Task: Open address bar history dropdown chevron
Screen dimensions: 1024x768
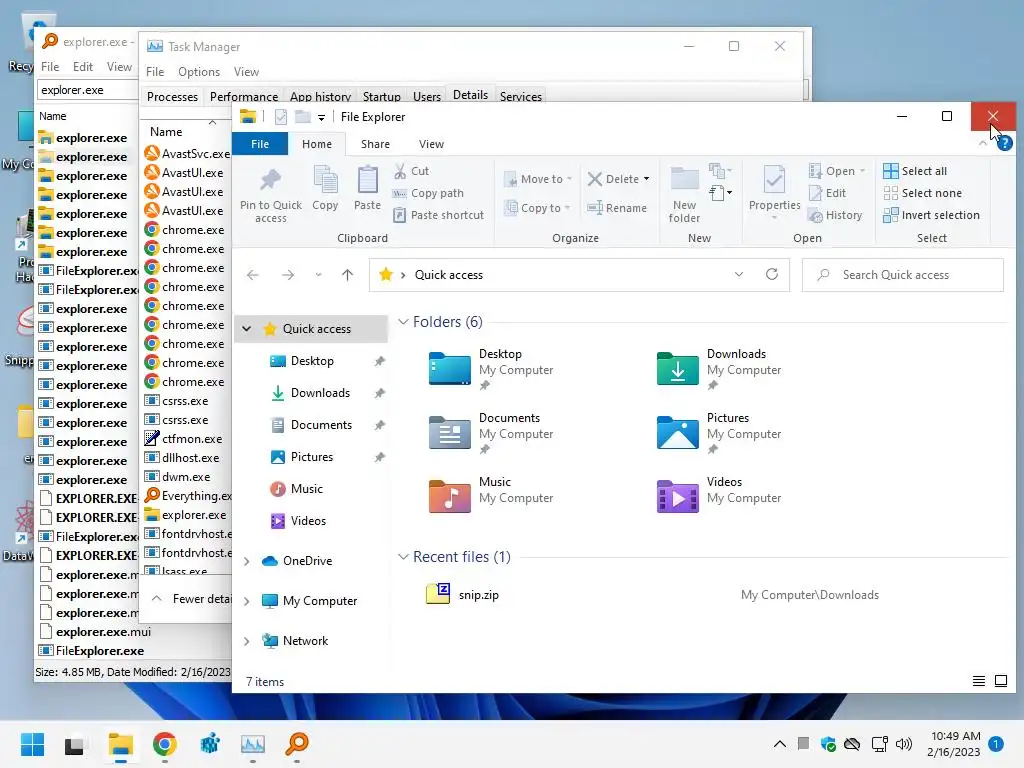Action: [739, 274]
